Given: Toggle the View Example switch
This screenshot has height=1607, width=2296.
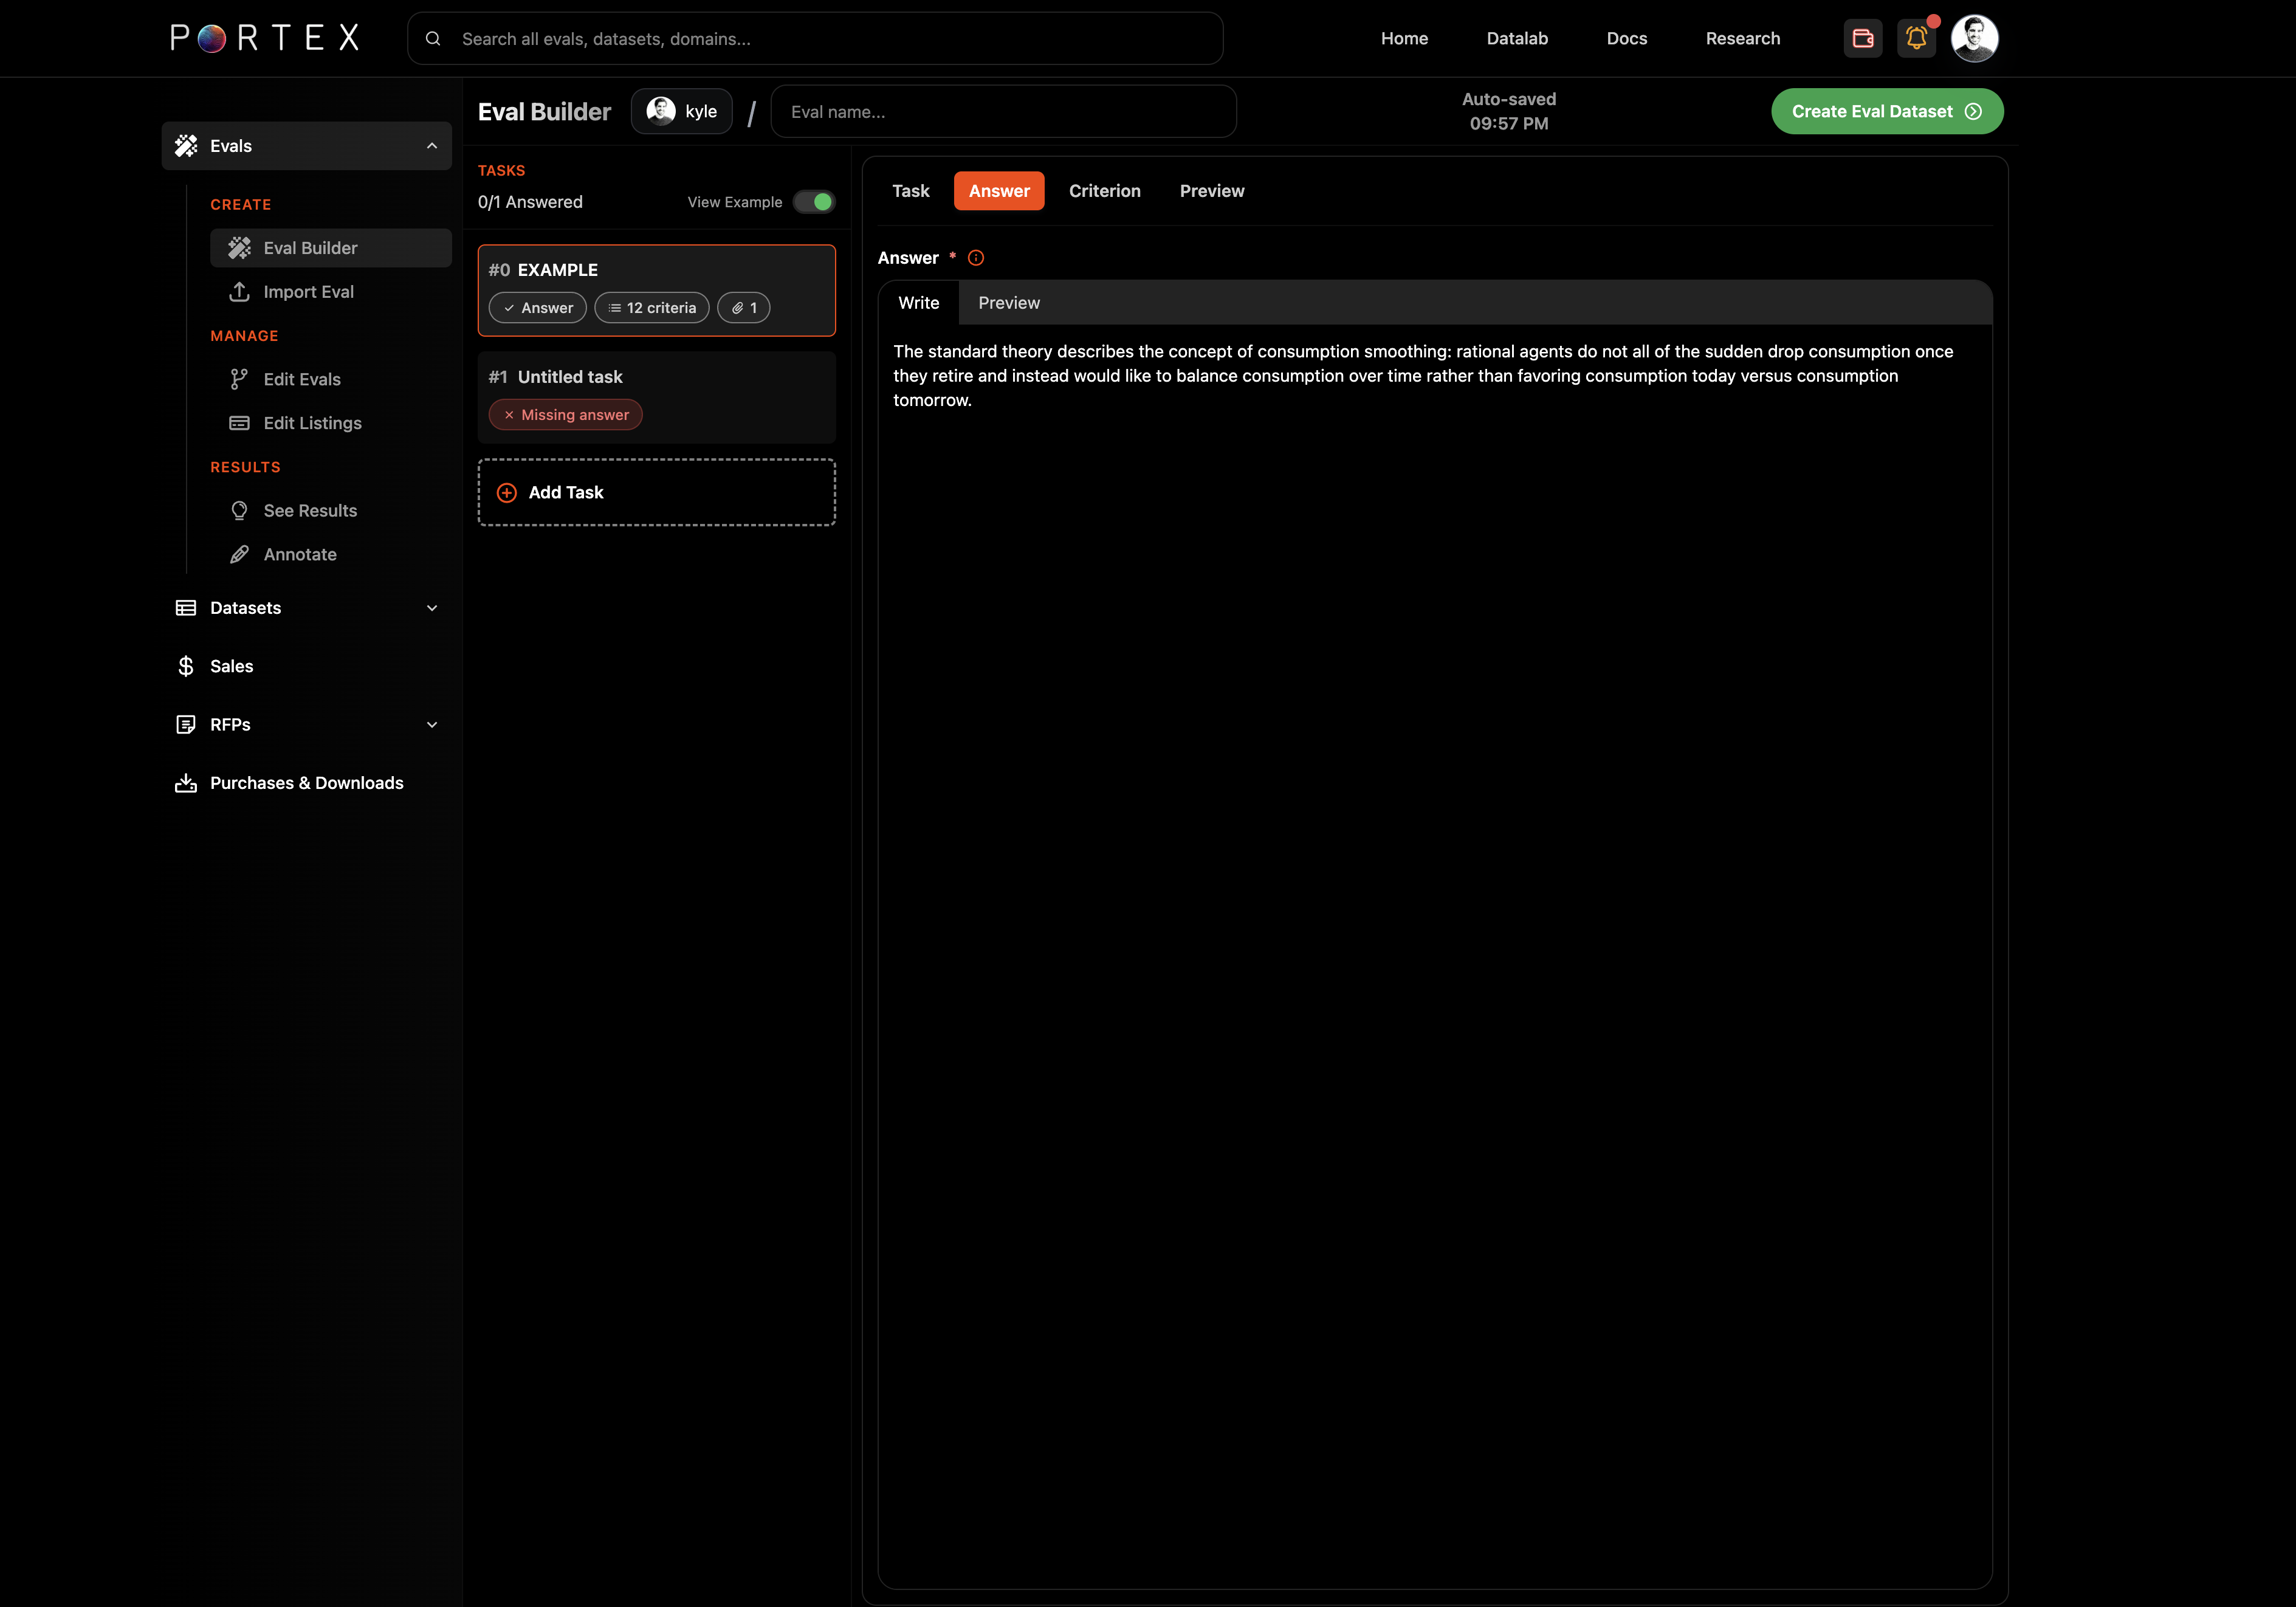Looking at the screenshot, I should 814,202.
